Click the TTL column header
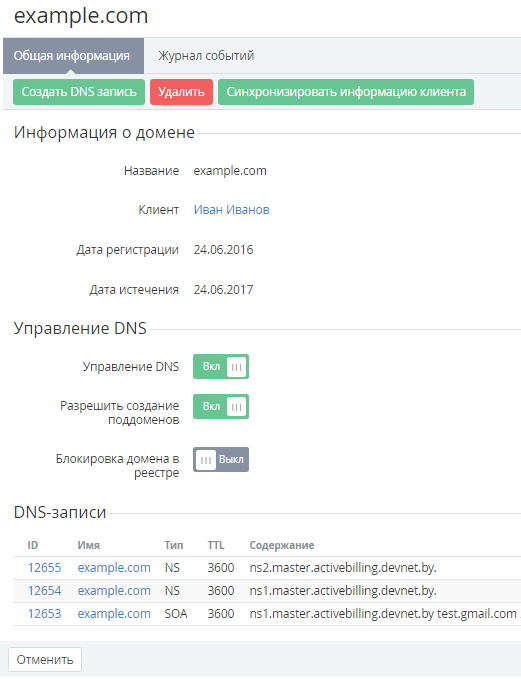 click(216, 545)
